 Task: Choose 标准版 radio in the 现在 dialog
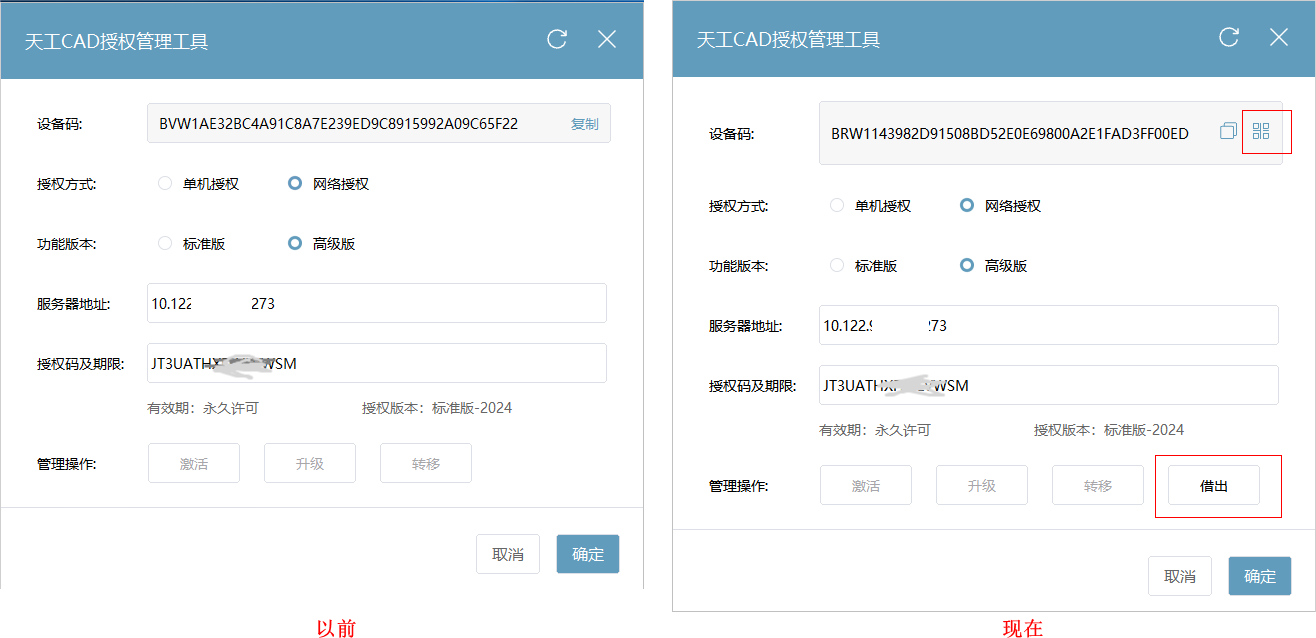[837, 265]
